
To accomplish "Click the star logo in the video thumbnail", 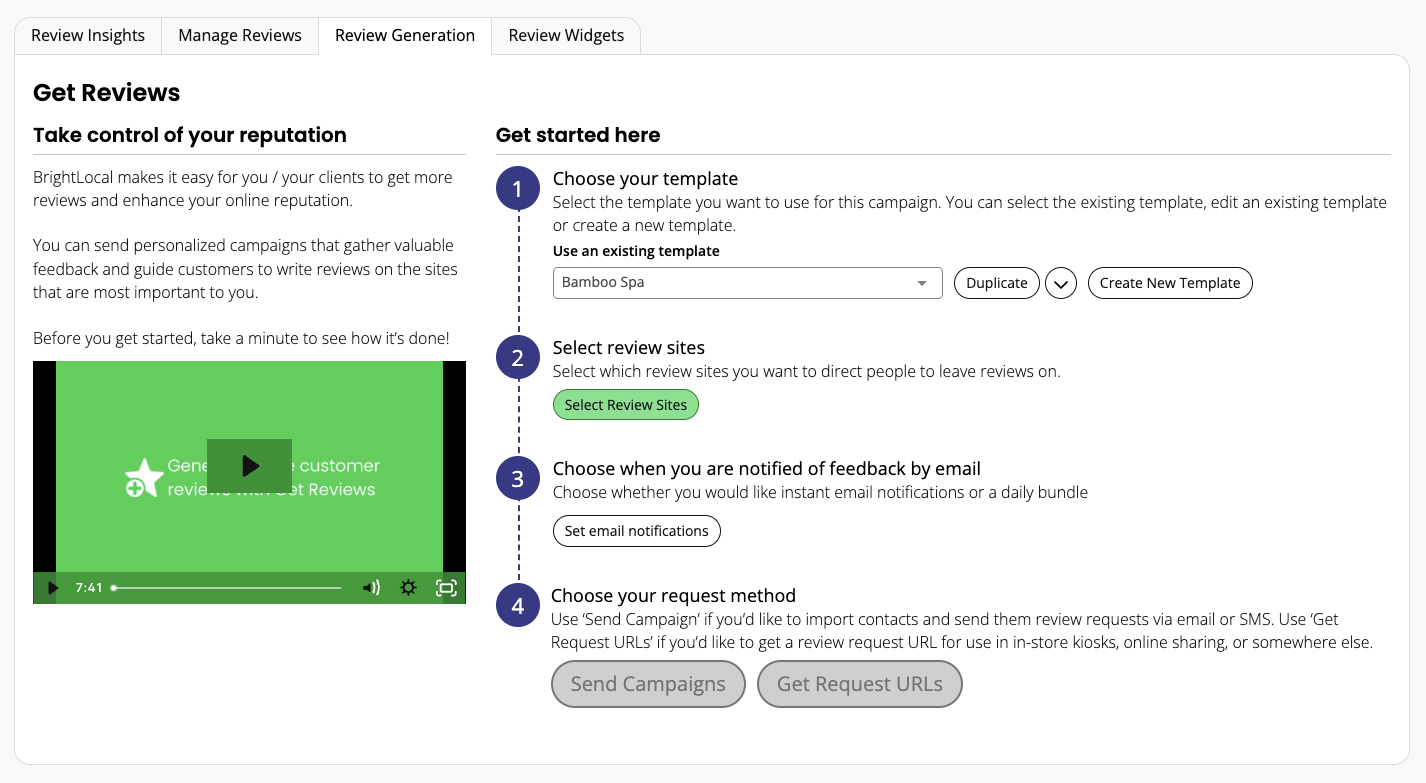I will tap(144, 478).
